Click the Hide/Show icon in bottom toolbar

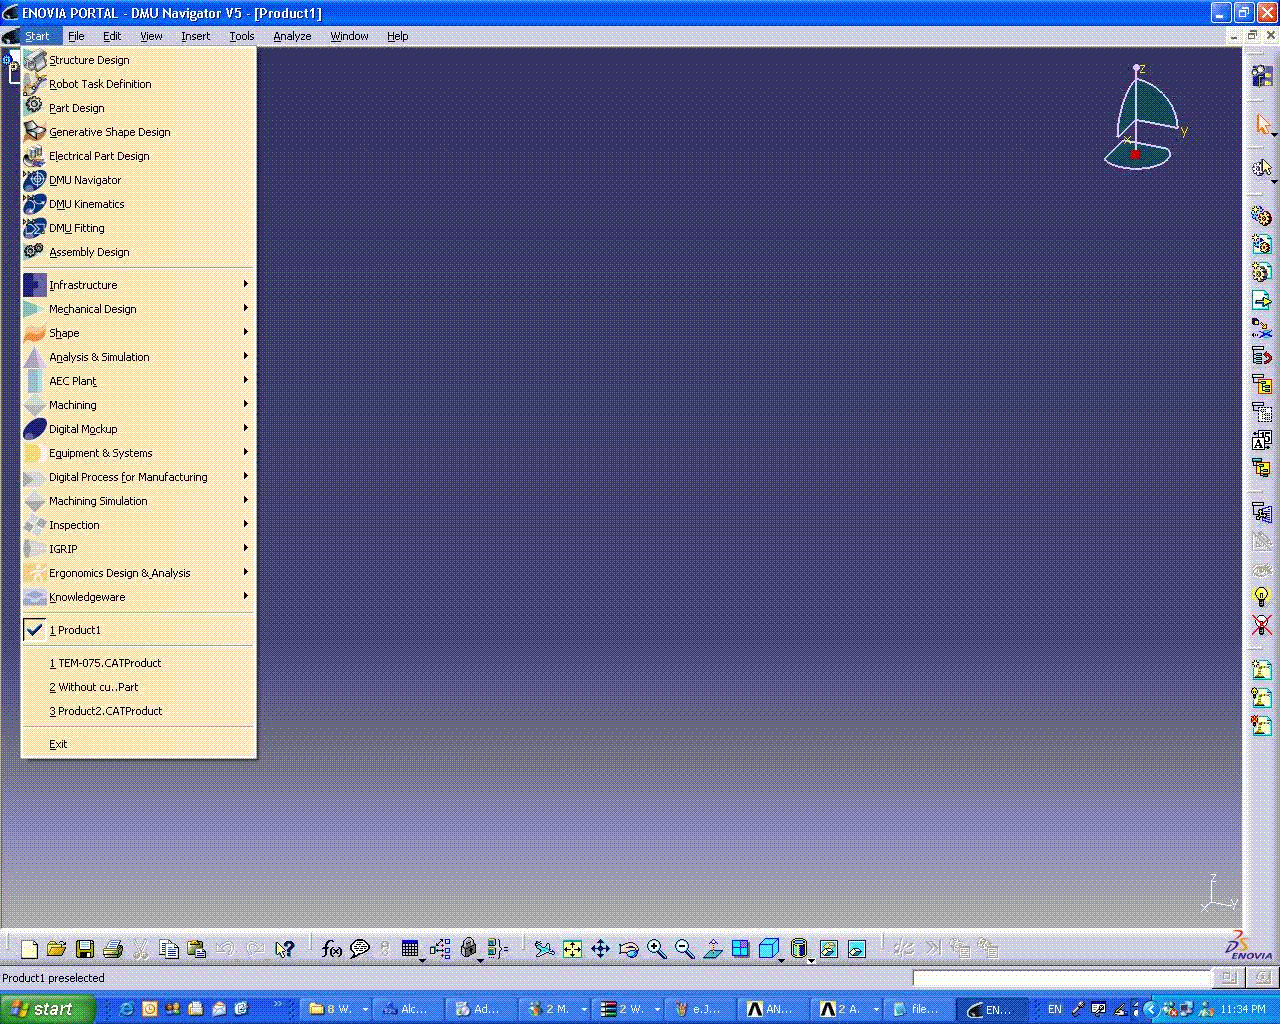tap(828, 949)
